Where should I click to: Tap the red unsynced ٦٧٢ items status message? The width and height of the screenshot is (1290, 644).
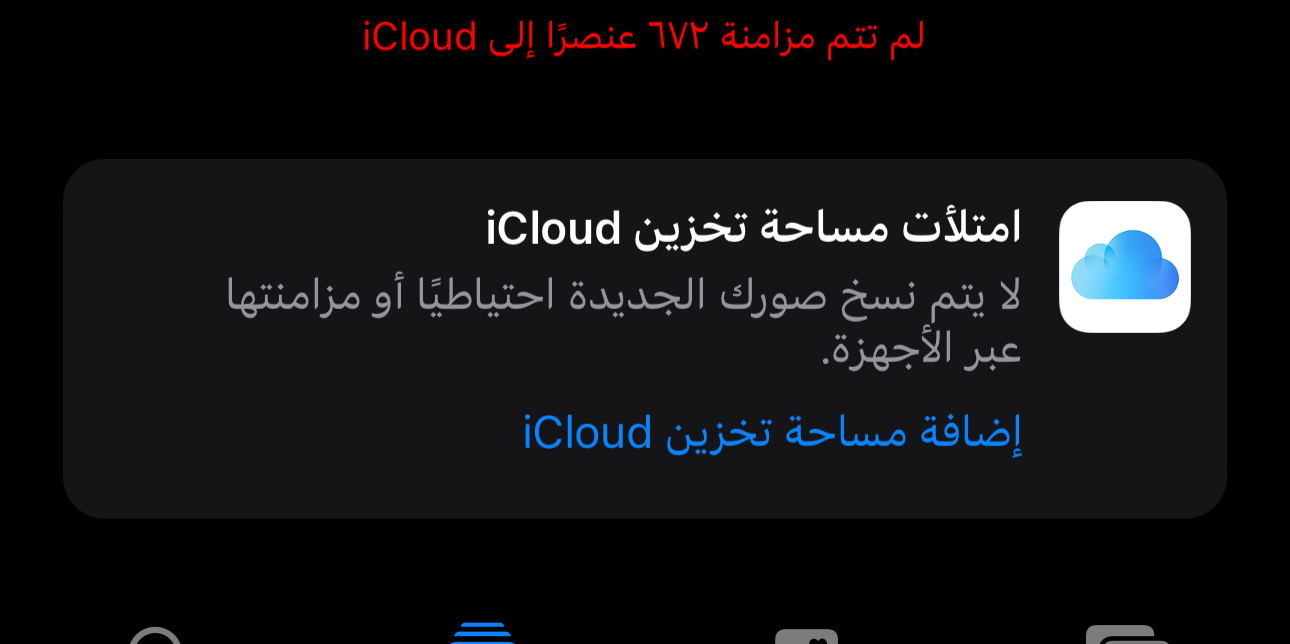point(644,37)
